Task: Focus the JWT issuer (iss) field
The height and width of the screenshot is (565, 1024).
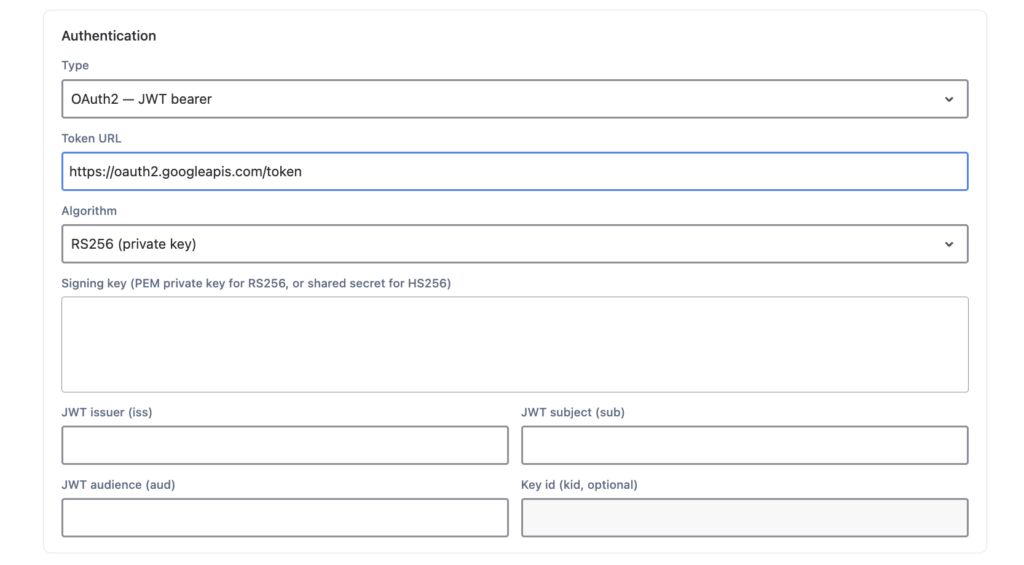Action: click(x=285, y=445)
